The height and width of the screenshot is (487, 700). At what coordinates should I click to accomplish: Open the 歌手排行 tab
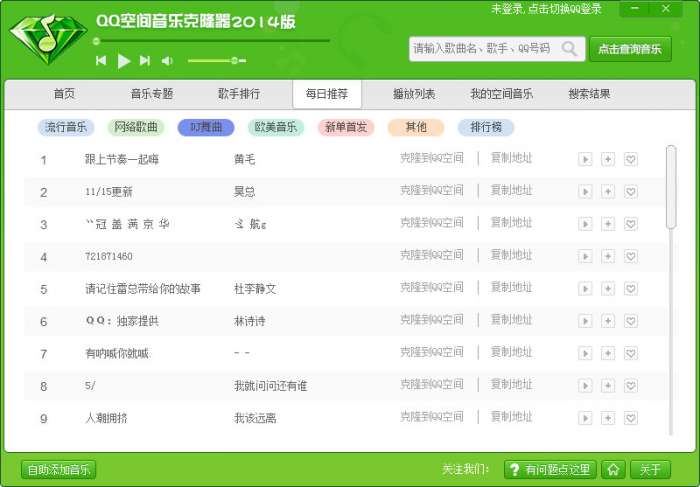coord(239,94)
